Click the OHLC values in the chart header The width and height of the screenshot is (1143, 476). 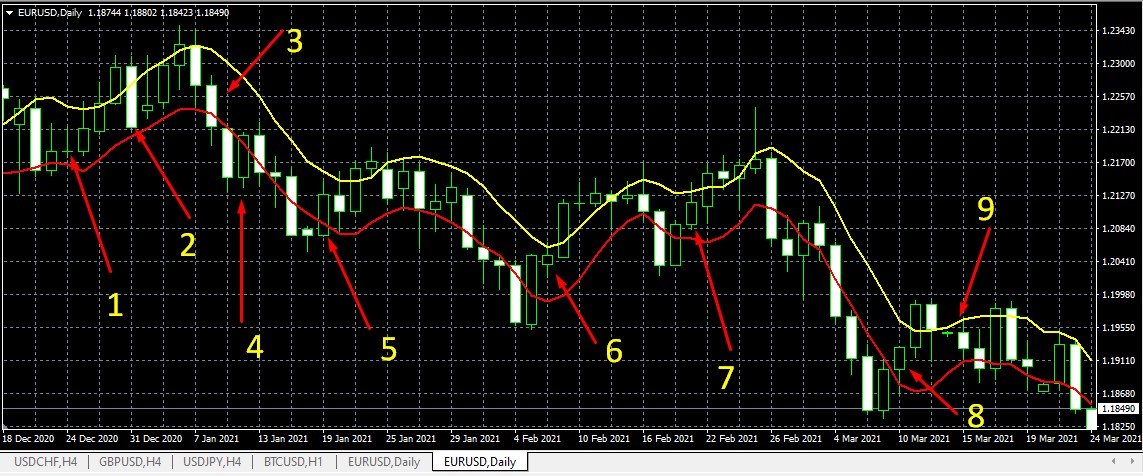pos(144,12)
